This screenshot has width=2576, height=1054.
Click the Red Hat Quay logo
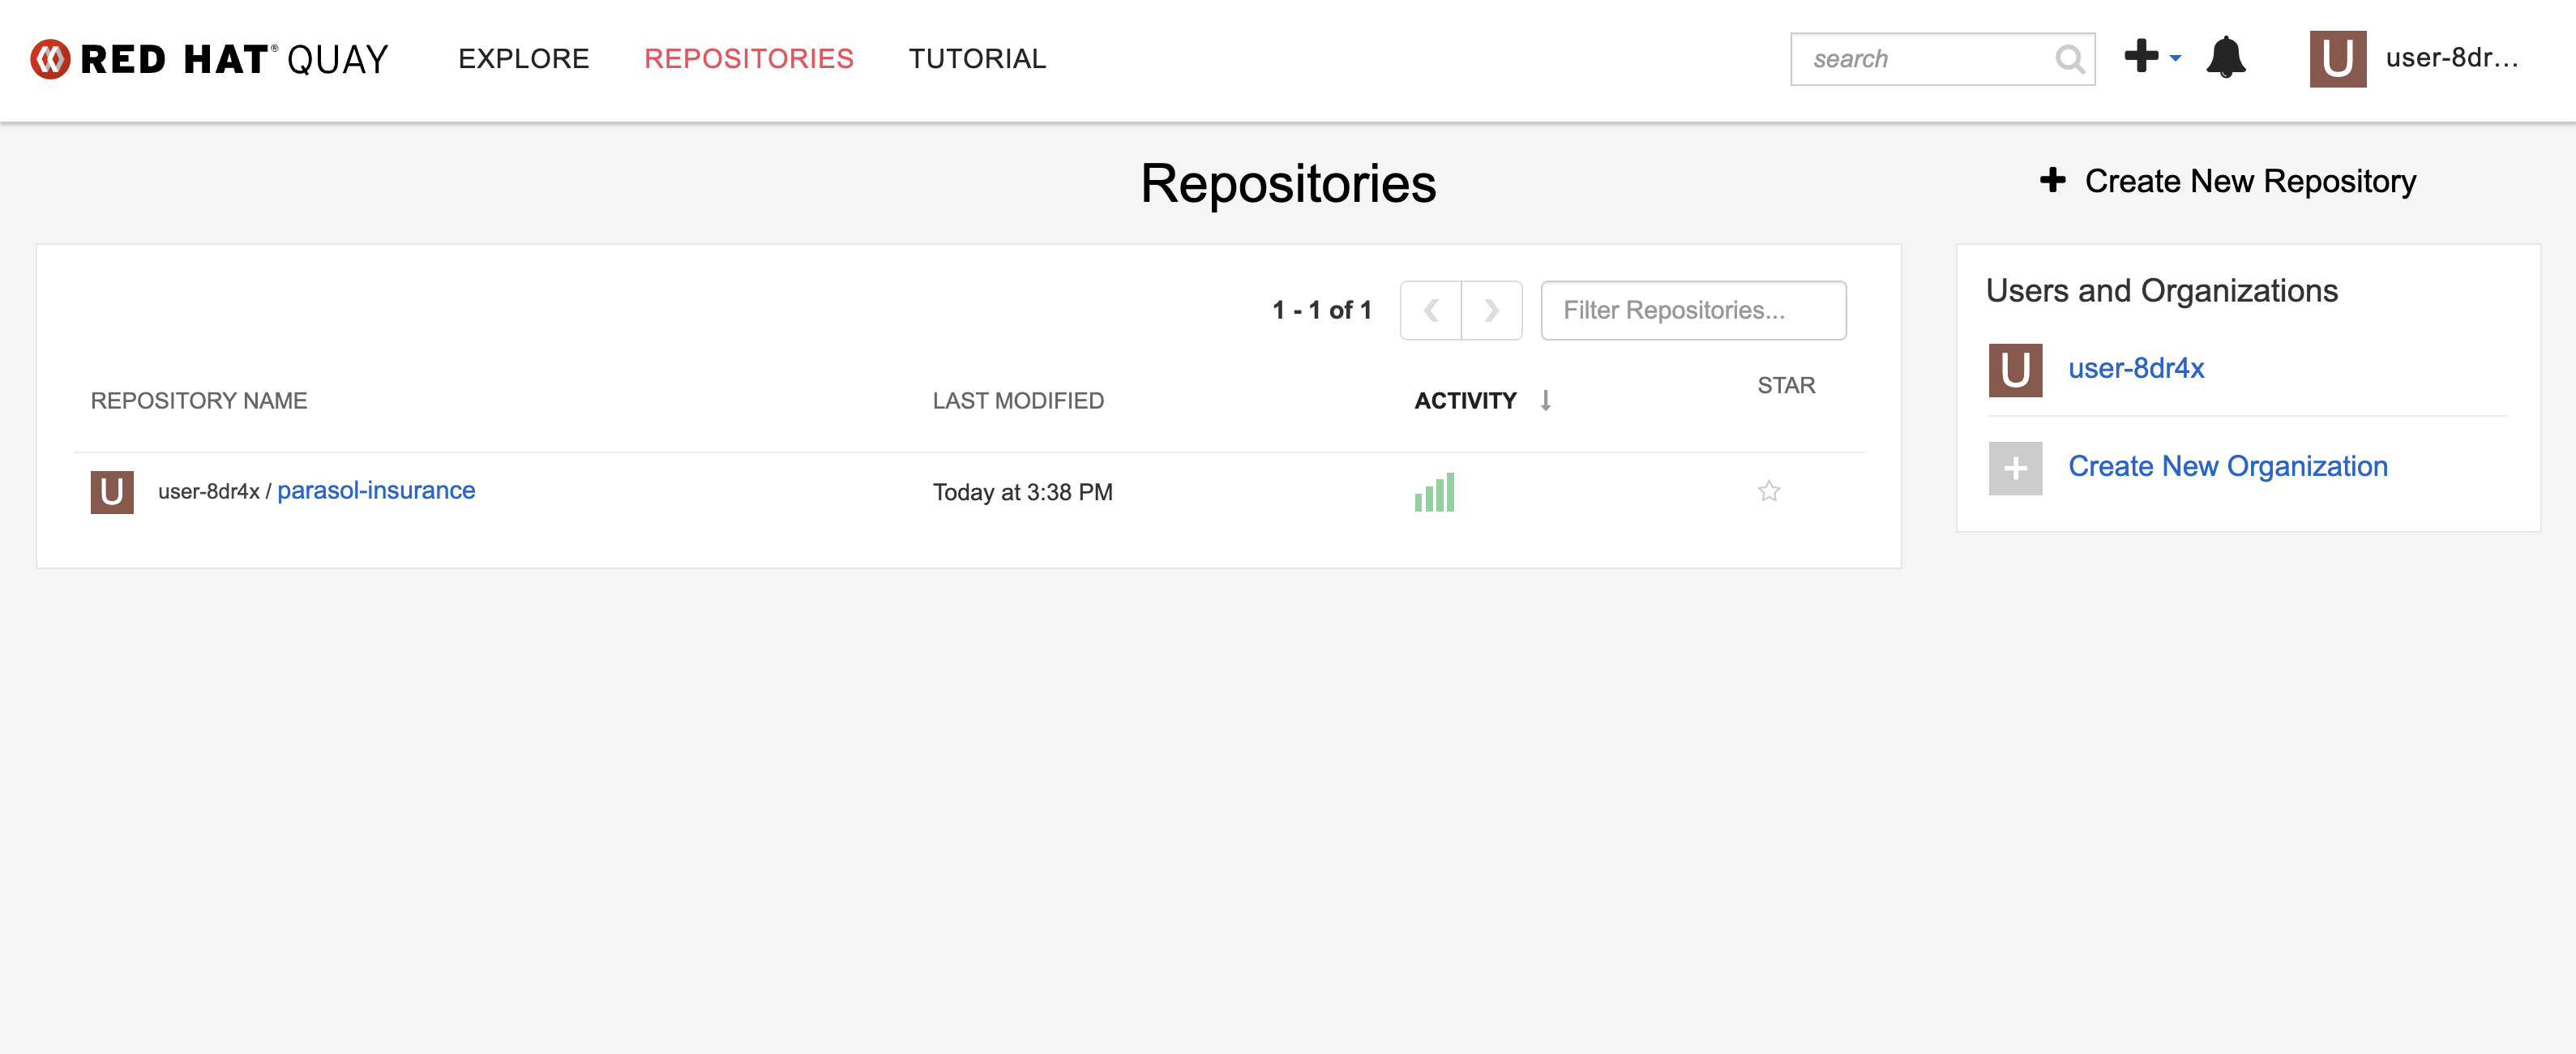click(209, 59)
